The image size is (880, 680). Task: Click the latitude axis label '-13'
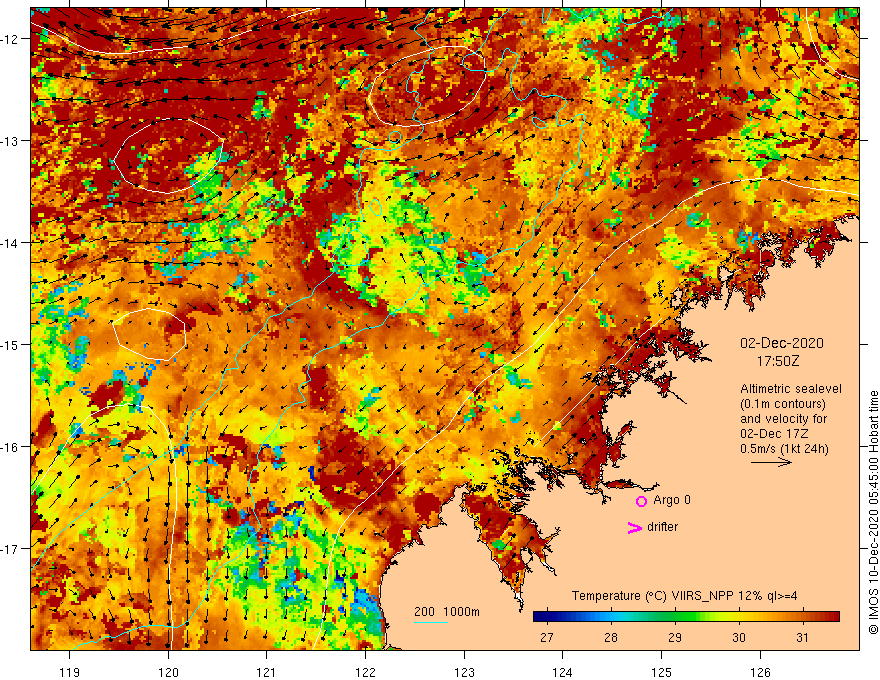10,141
